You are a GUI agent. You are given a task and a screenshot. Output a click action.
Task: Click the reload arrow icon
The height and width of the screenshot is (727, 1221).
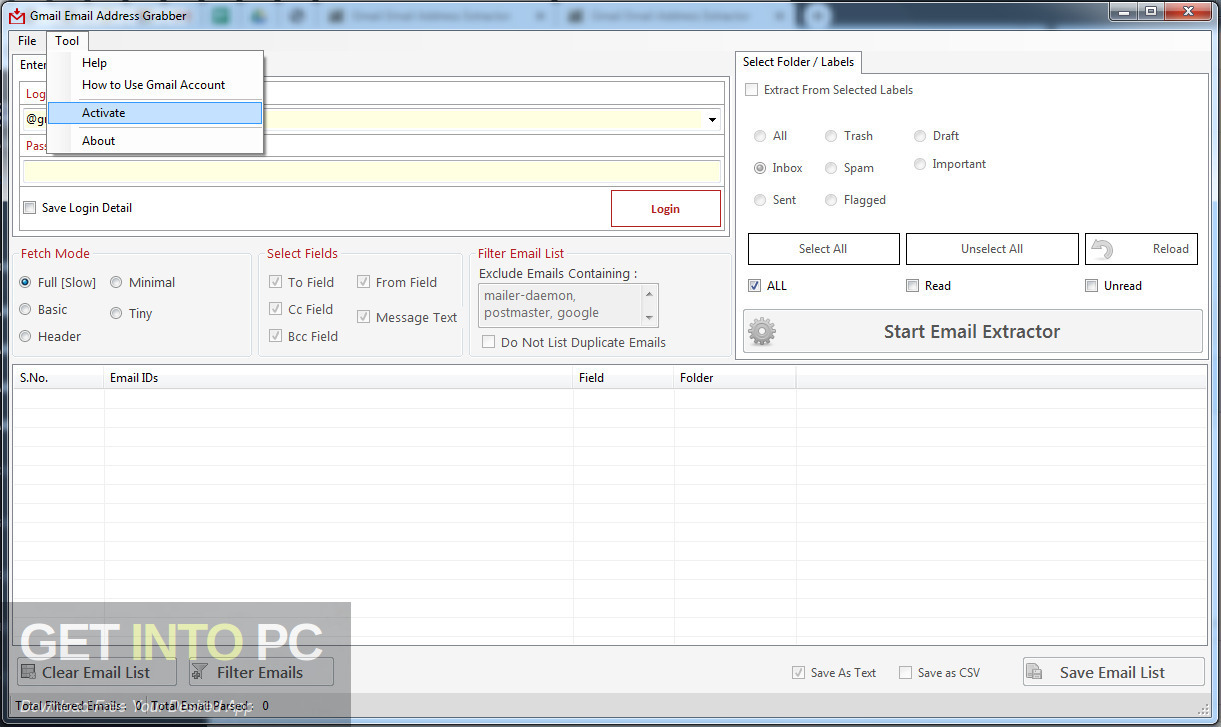[1102, 249]
